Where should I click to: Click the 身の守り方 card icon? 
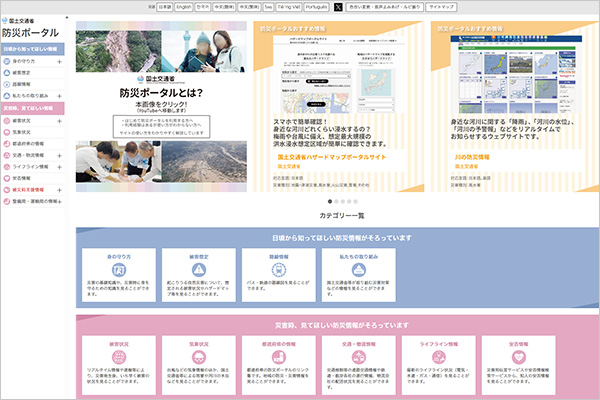pyautogui.click(x=119, y=270)
